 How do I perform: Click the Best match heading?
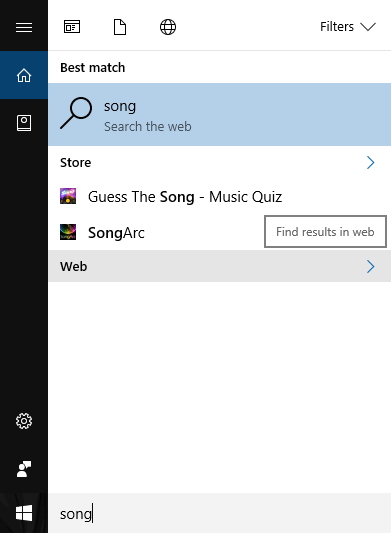(x=92, y=68)
